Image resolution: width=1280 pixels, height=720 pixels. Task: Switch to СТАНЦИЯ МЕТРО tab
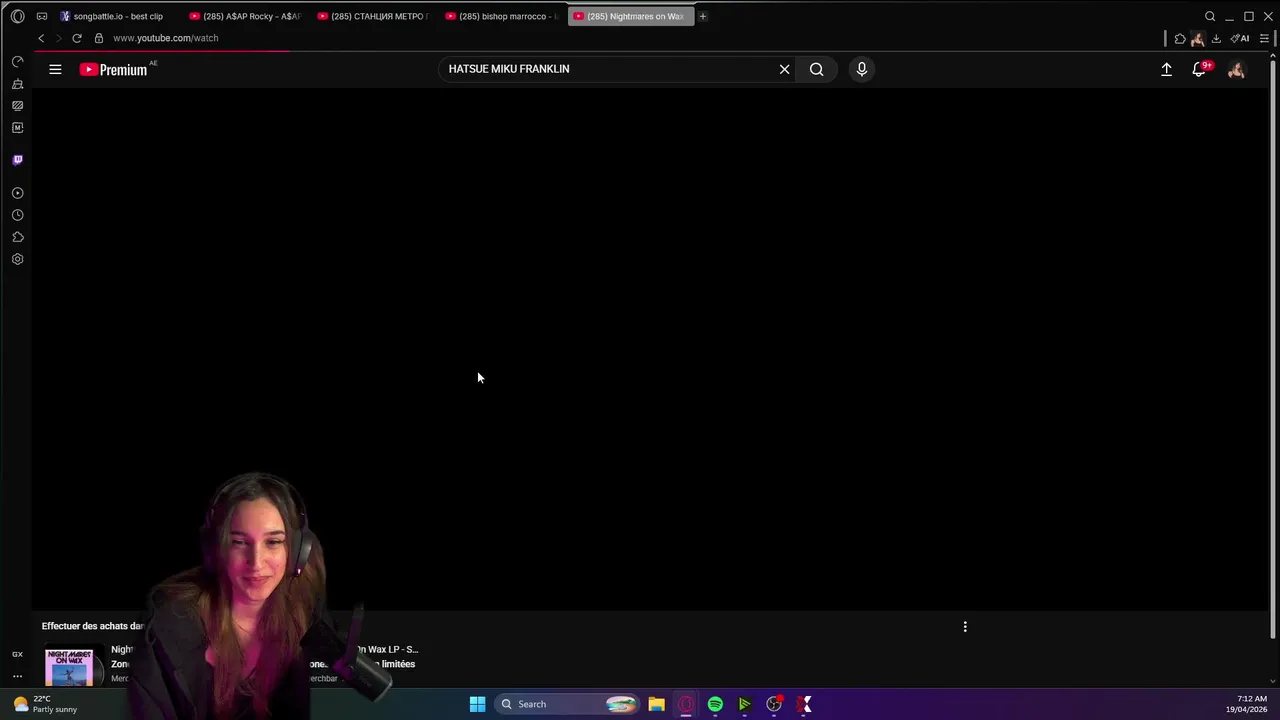click(x=373, y=16)
